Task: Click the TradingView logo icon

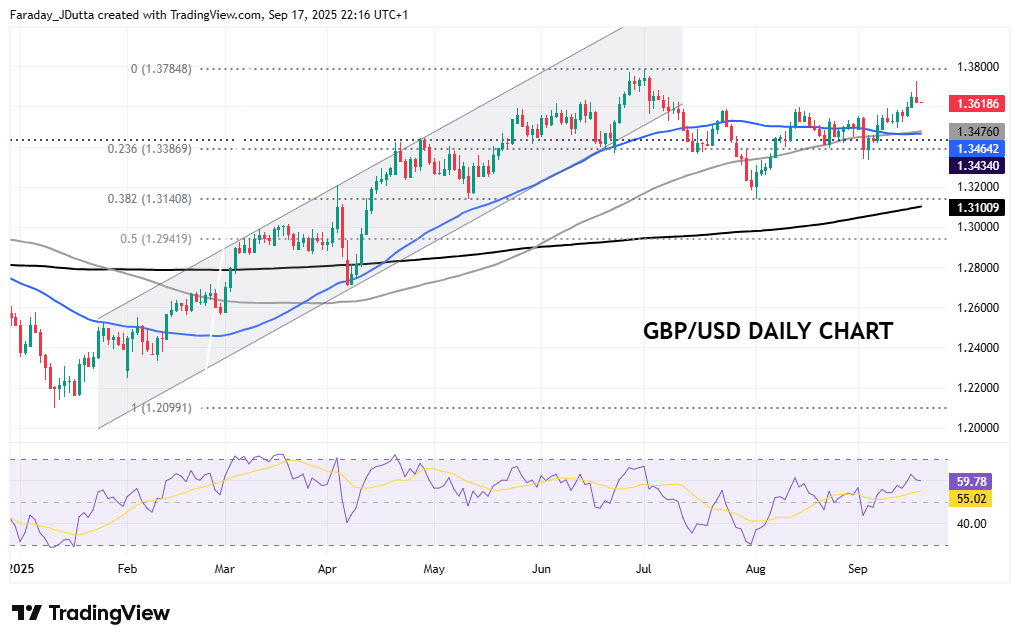Action: (x=27, y=613)
